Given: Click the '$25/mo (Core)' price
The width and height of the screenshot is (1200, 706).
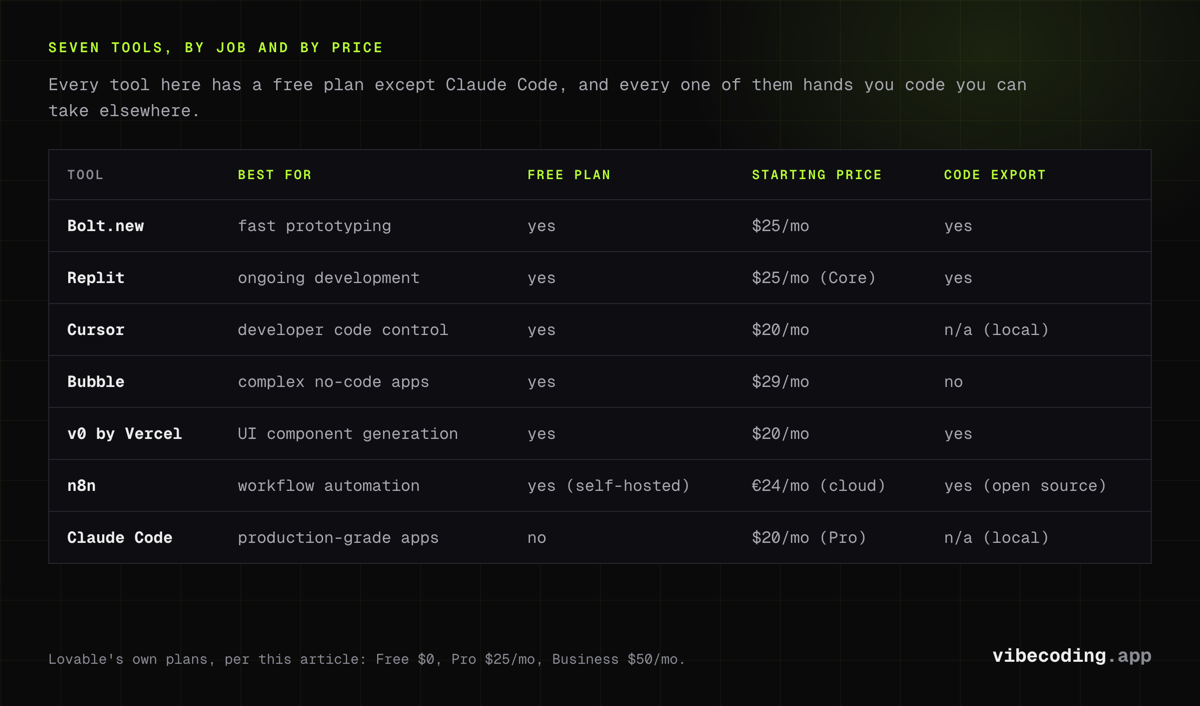Looking at the screenshot, I should [x=814, y=278].
